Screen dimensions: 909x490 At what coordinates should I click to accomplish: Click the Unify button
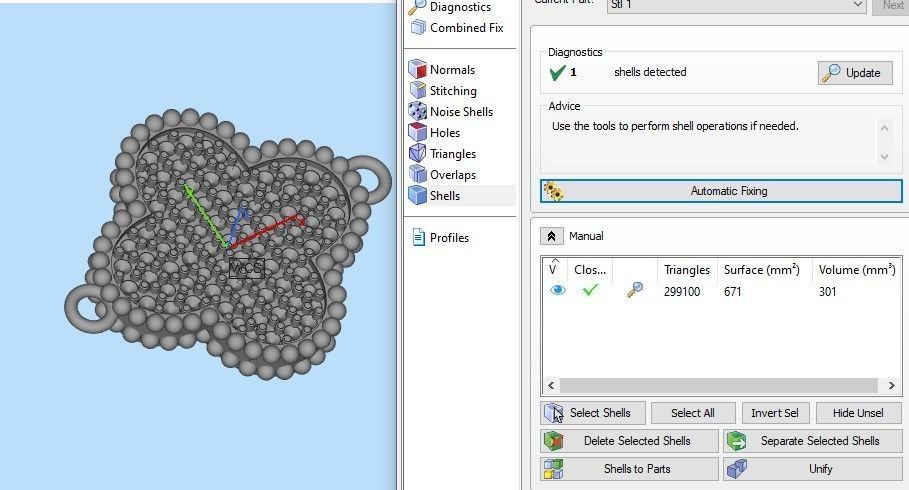[812, 469]
